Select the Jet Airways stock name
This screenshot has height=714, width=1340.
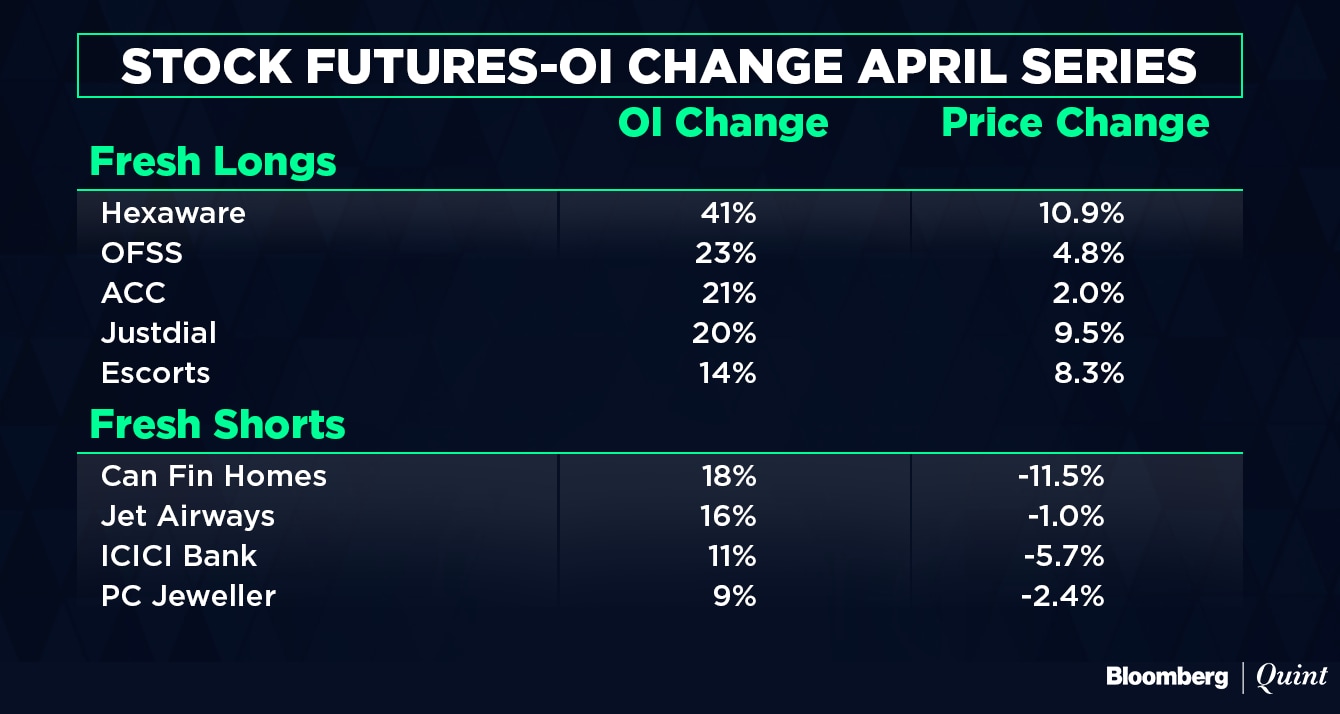coord(187,516)
